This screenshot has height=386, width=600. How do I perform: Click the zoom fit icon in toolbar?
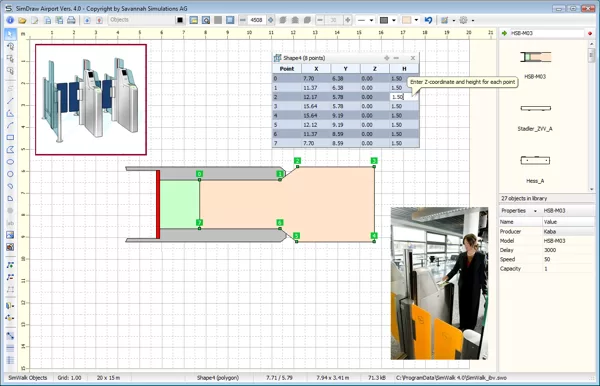[x=206, y=20]
